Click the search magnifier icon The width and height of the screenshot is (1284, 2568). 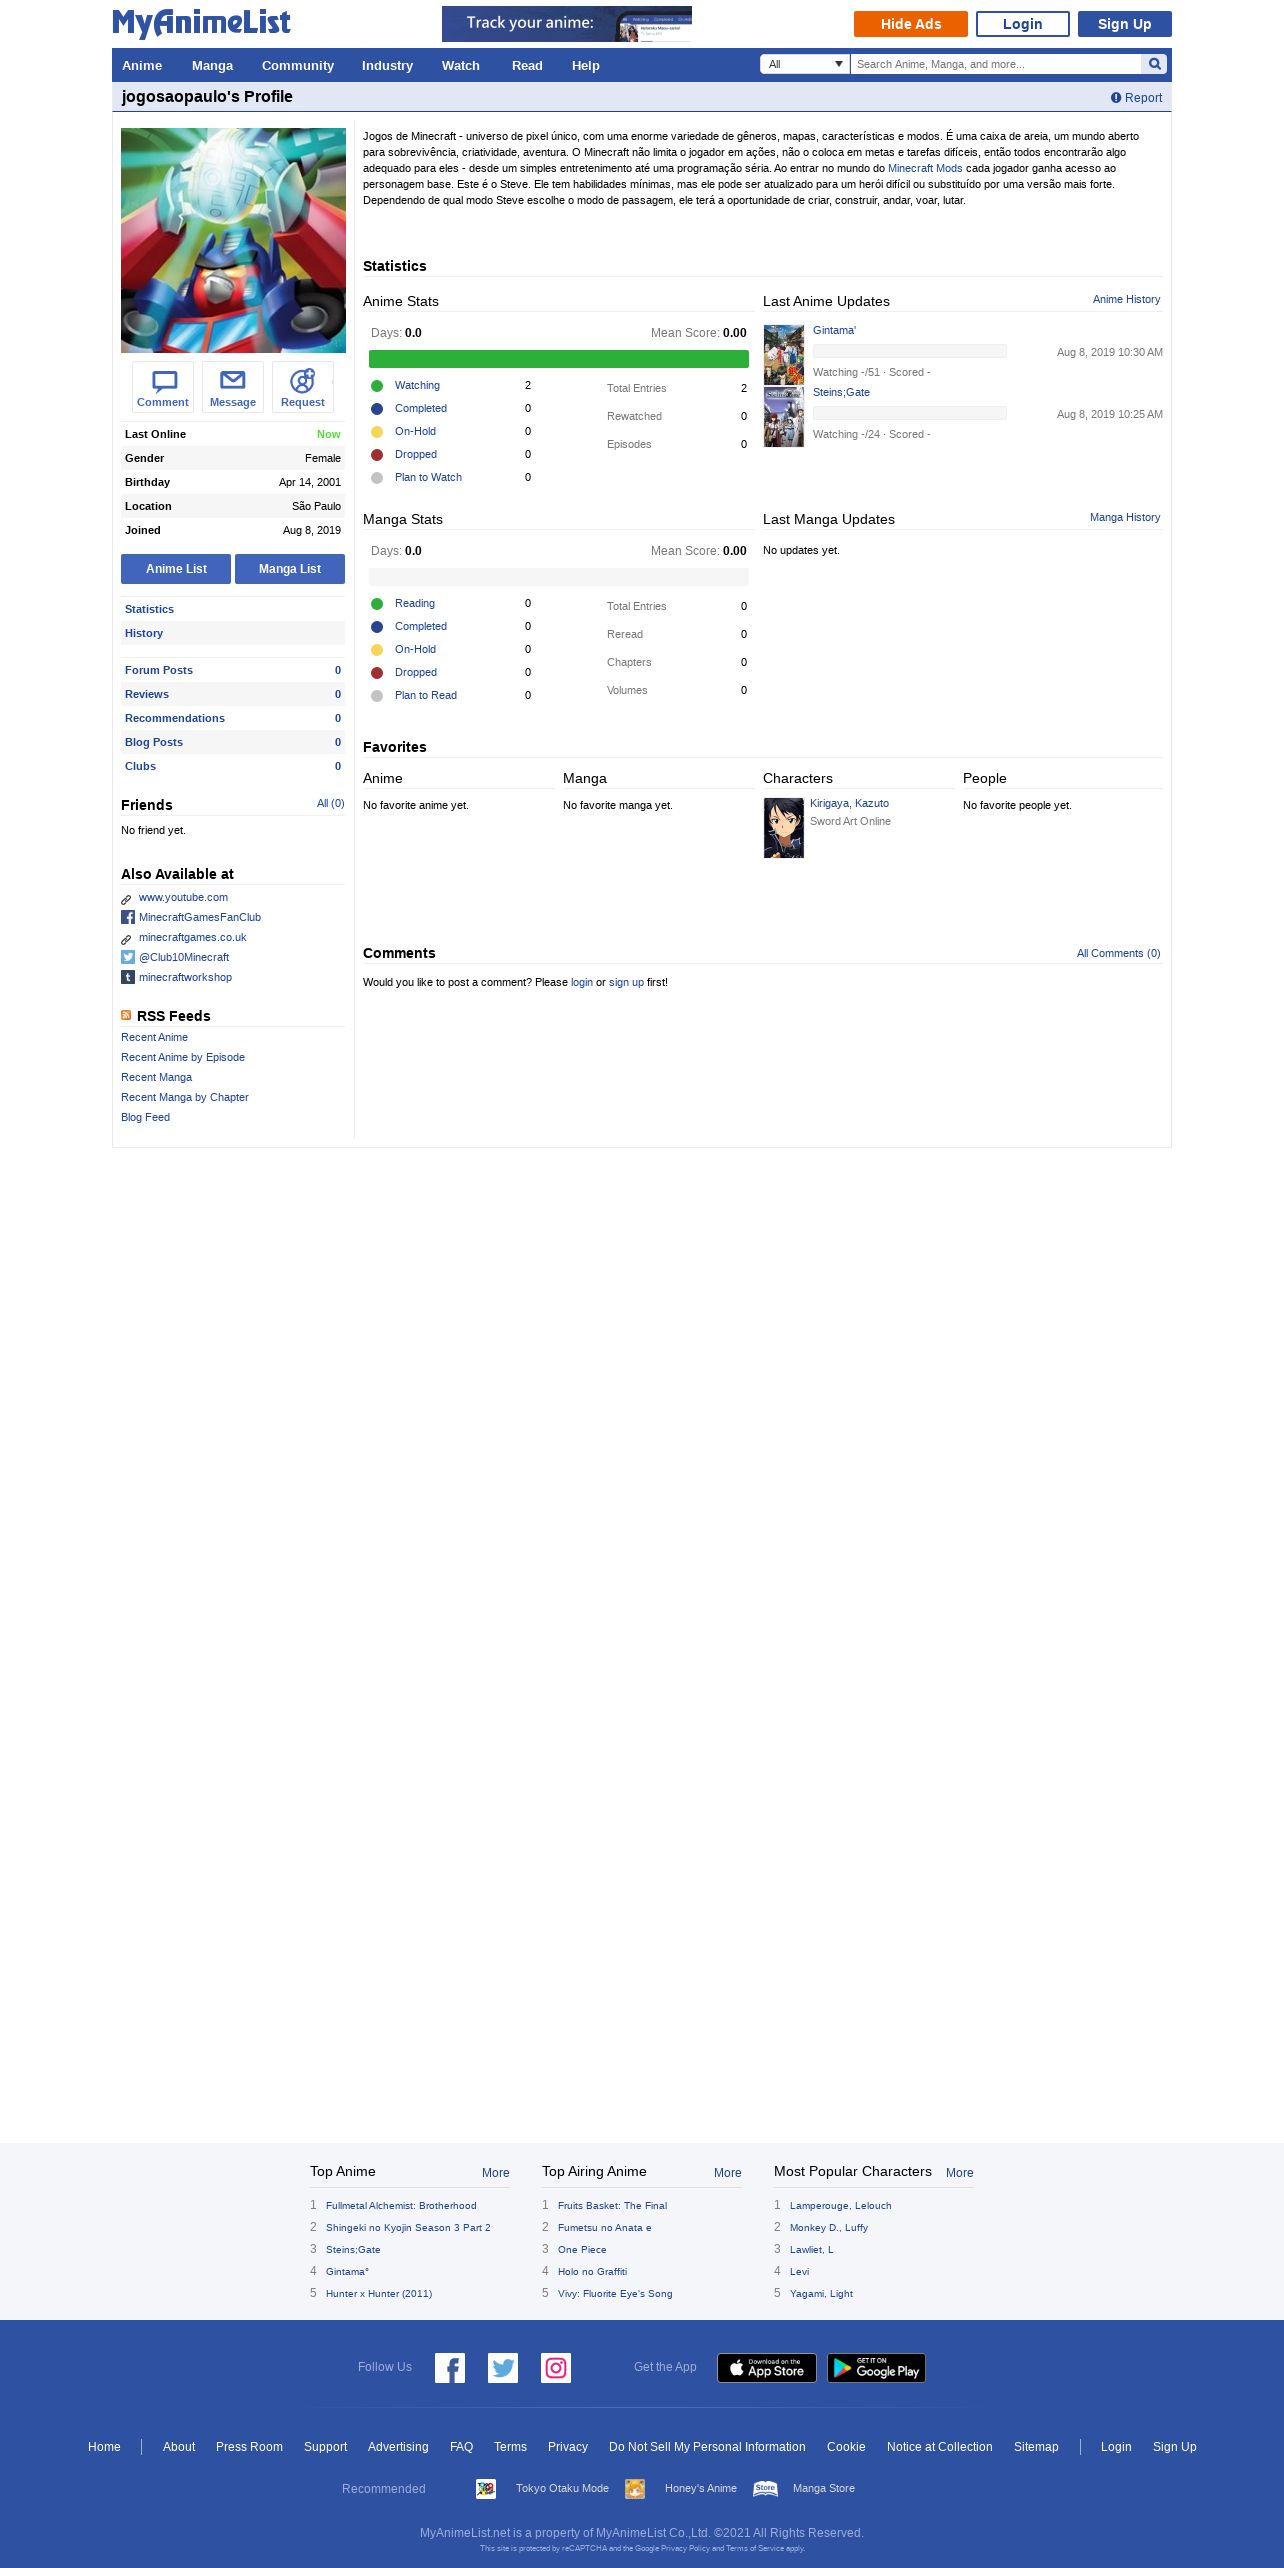pyautogui.click(x=1154, y=64)
